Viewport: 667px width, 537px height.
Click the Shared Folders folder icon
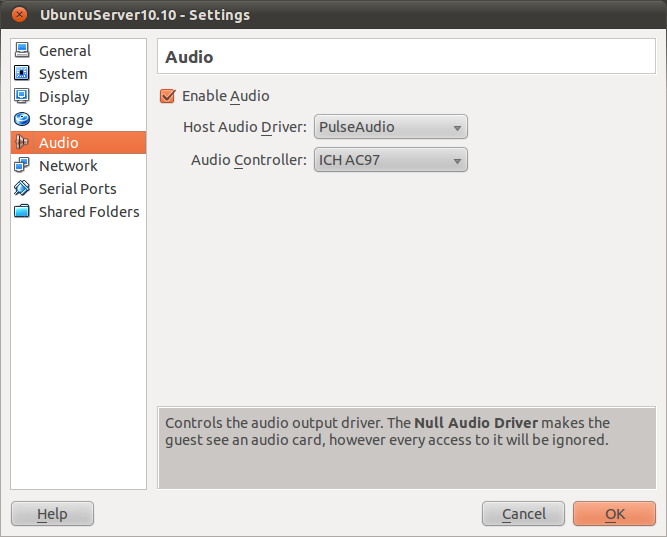coord(22,212)
